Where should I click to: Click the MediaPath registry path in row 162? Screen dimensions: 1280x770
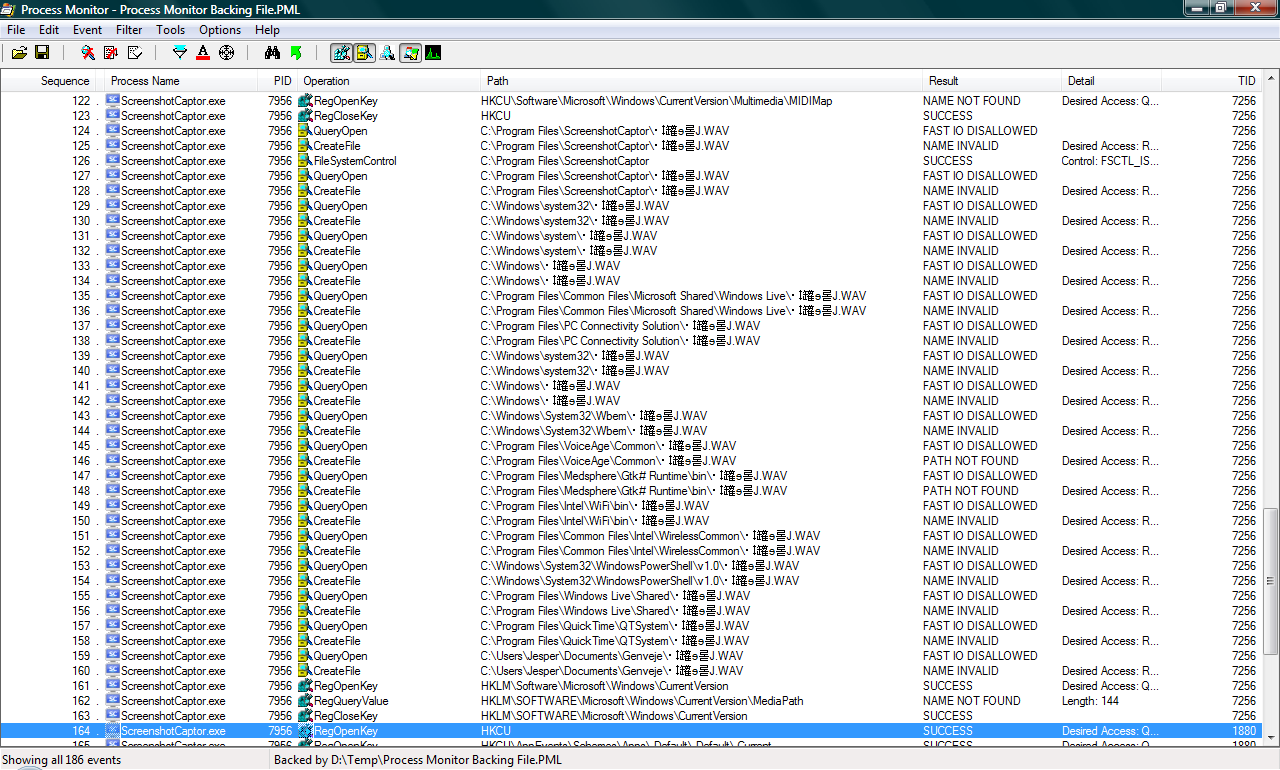(x=642, y=701)
